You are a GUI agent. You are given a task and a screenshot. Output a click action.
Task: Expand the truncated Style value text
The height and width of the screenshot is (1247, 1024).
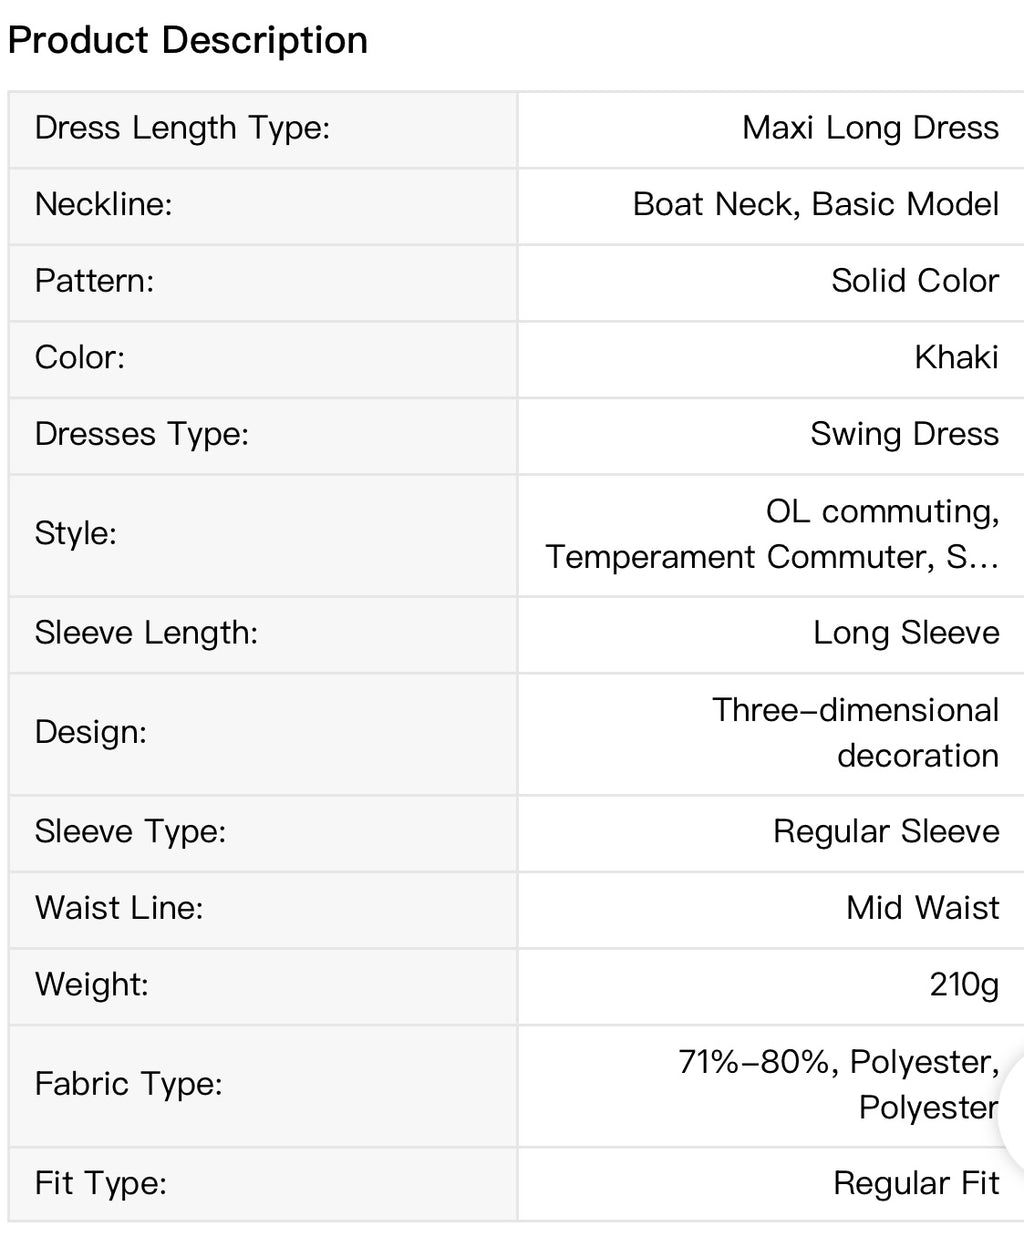point(772,534)
